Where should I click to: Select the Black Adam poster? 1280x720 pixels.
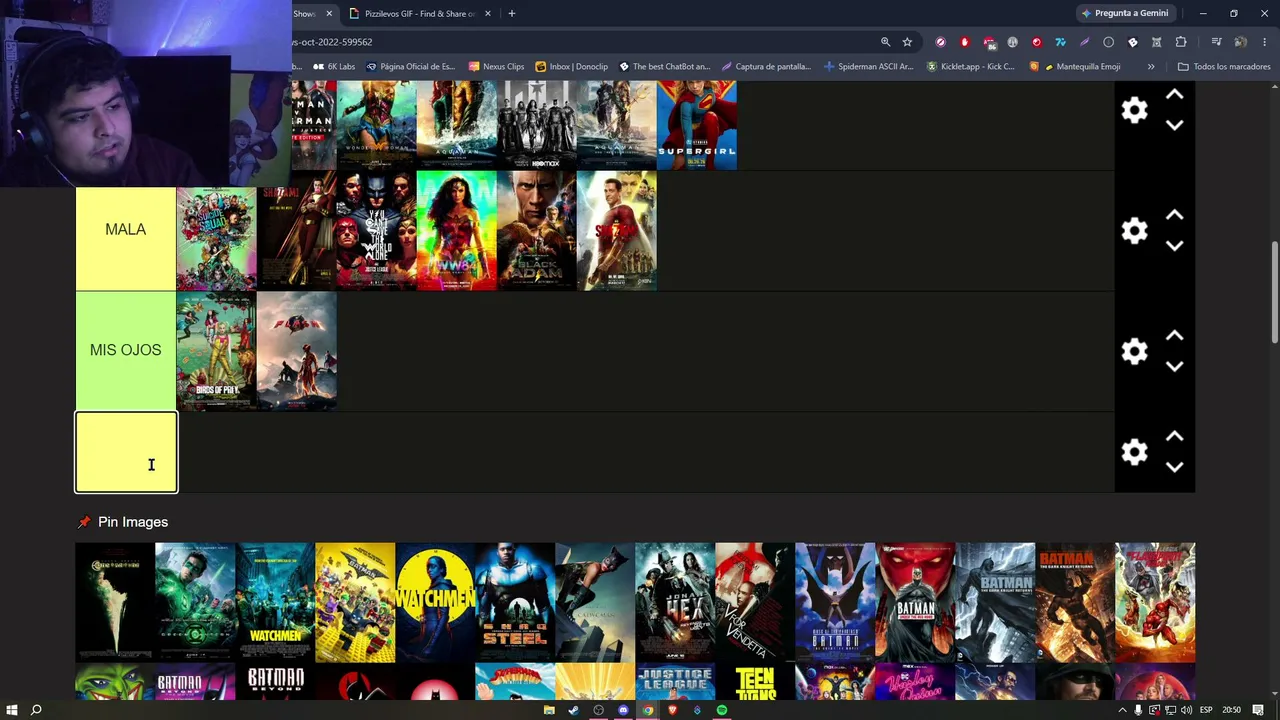[x=536, y=231]
